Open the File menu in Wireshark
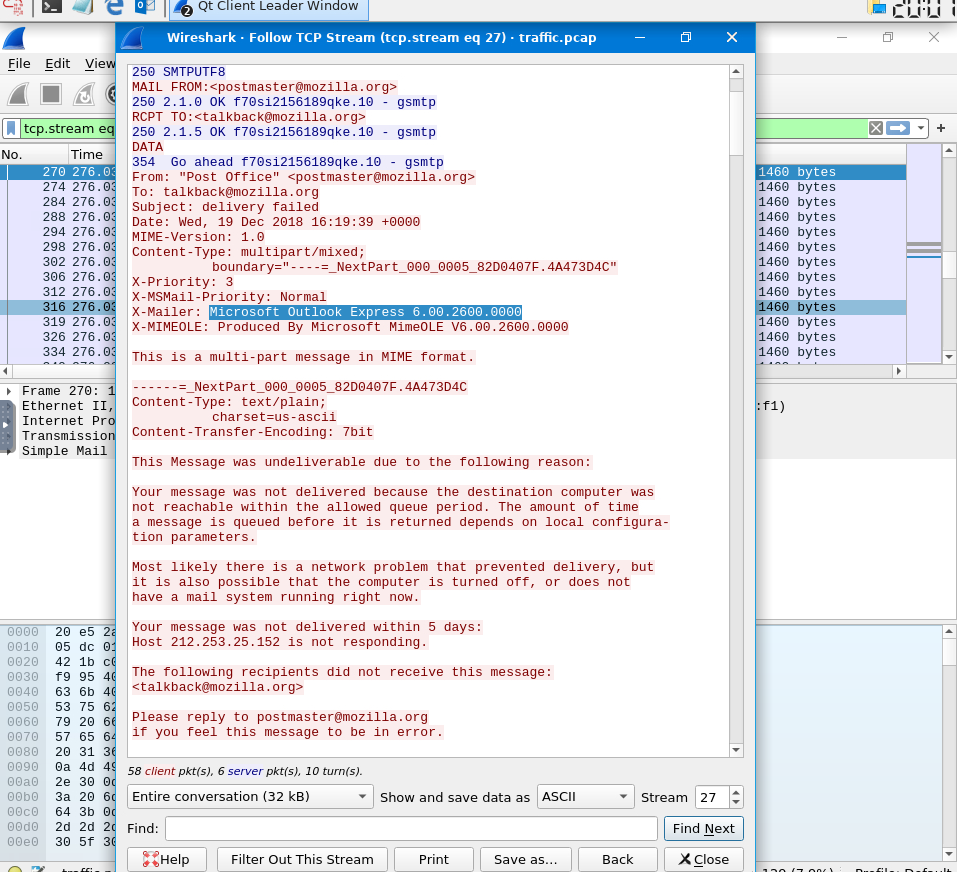This screenshot has height=872, width=957. point(19,63)
